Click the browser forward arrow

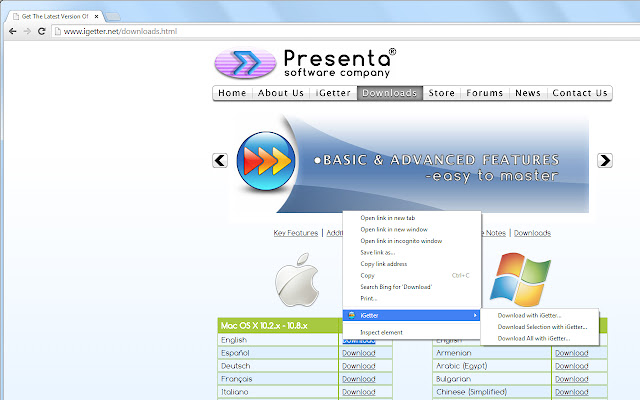(27, 31)
